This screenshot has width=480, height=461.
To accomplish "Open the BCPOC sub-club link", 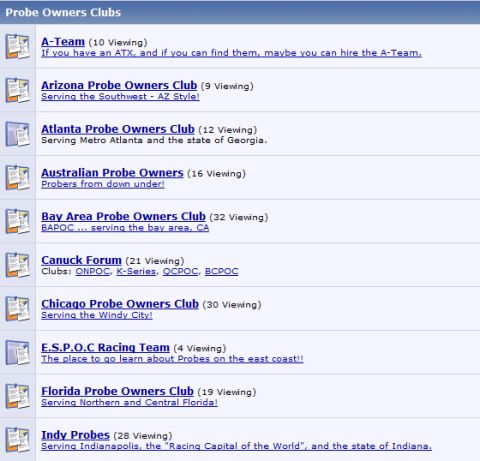I will pos(221,271).
